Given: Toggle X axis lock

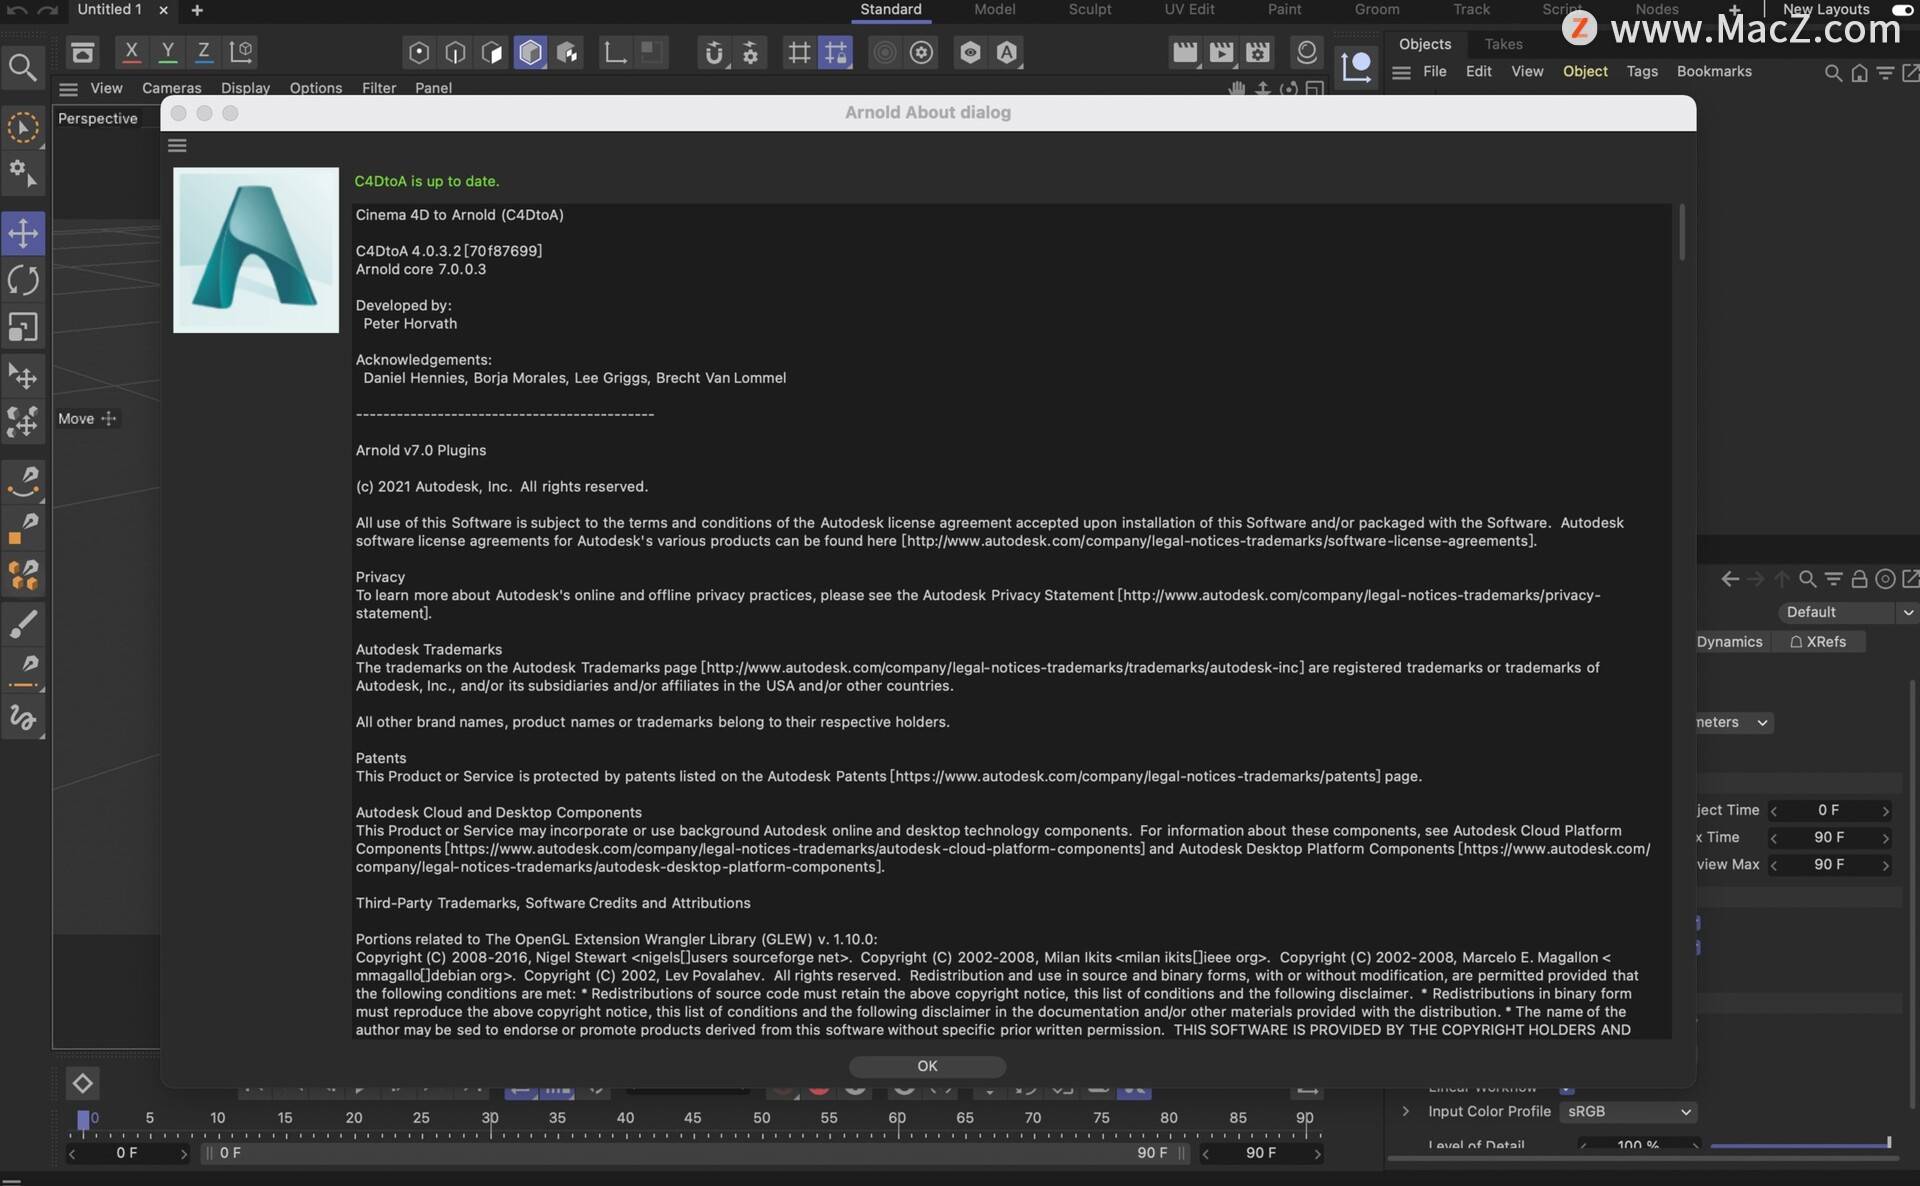Looking at the screenshot, I should pyautogui.click(x=130, y=51).
